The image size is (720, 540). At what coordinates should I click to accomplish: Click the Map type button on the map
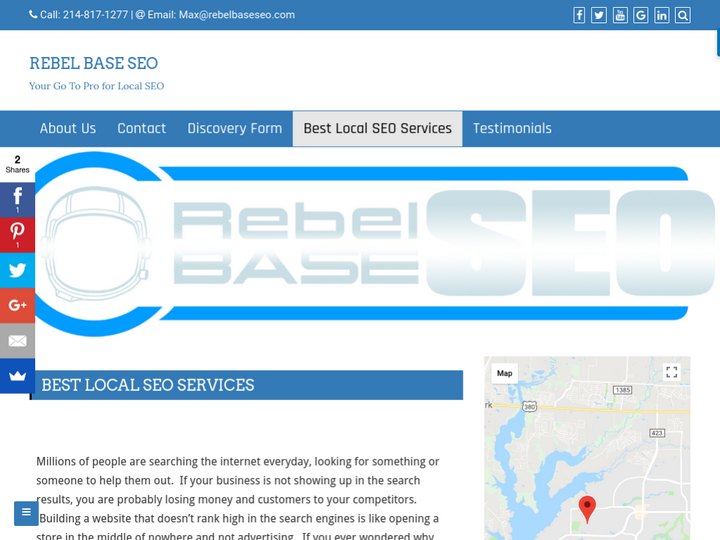point(504,373)
